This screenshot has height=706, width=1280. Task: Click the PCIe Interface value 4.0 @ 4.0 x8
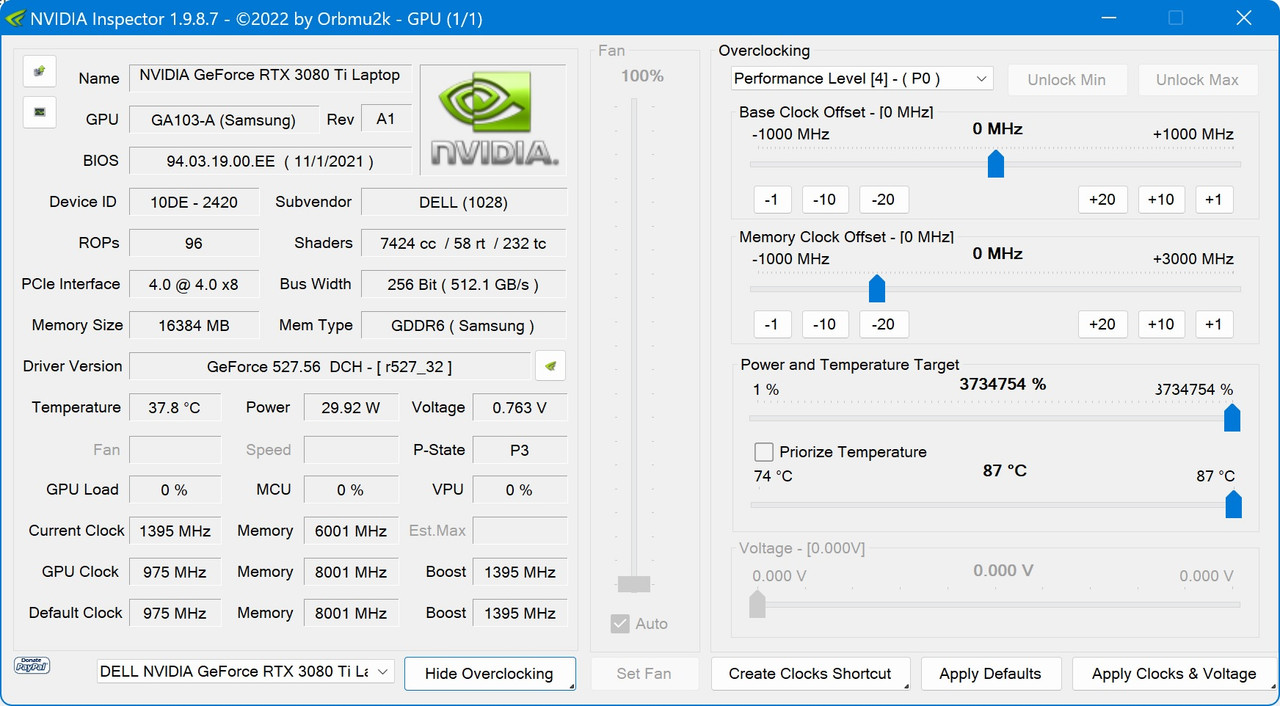point(194,284)
